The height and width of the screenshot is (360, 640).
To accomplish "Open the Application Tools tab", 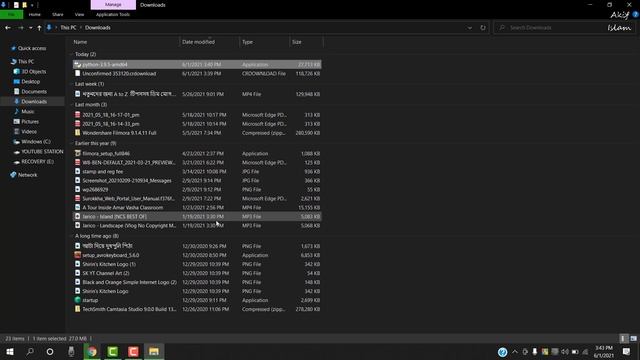I will 113,14.
